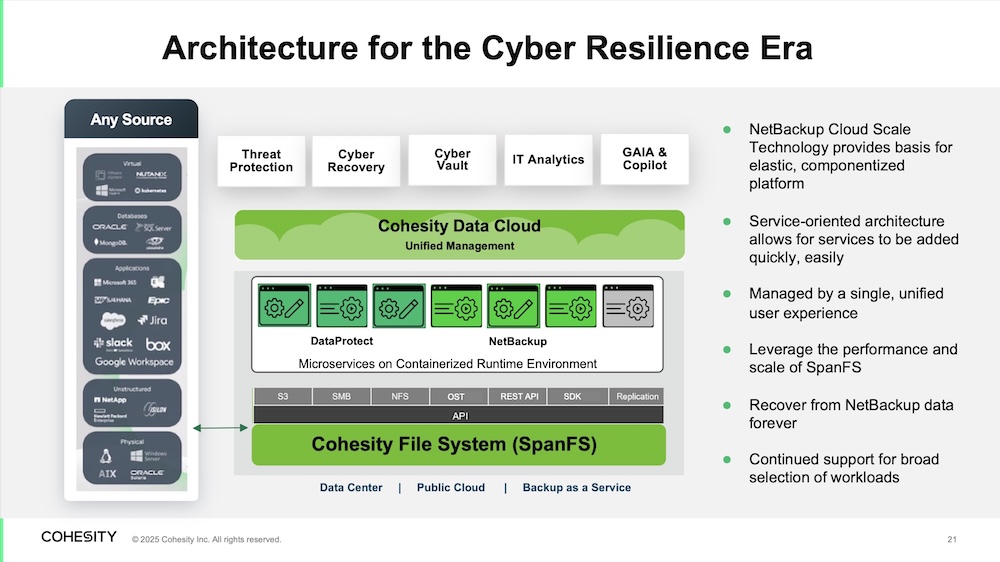1000x562 pixels.
Task: Click the Epic logo
Action: [x=158, y=300]
